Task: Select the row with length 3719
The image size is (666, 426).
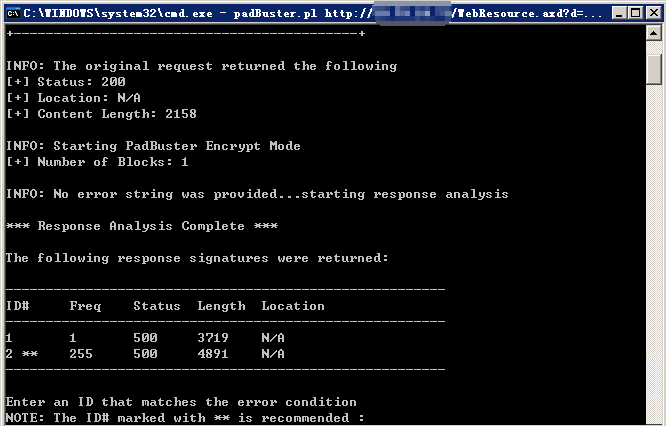Action: (x=145, y=338)
